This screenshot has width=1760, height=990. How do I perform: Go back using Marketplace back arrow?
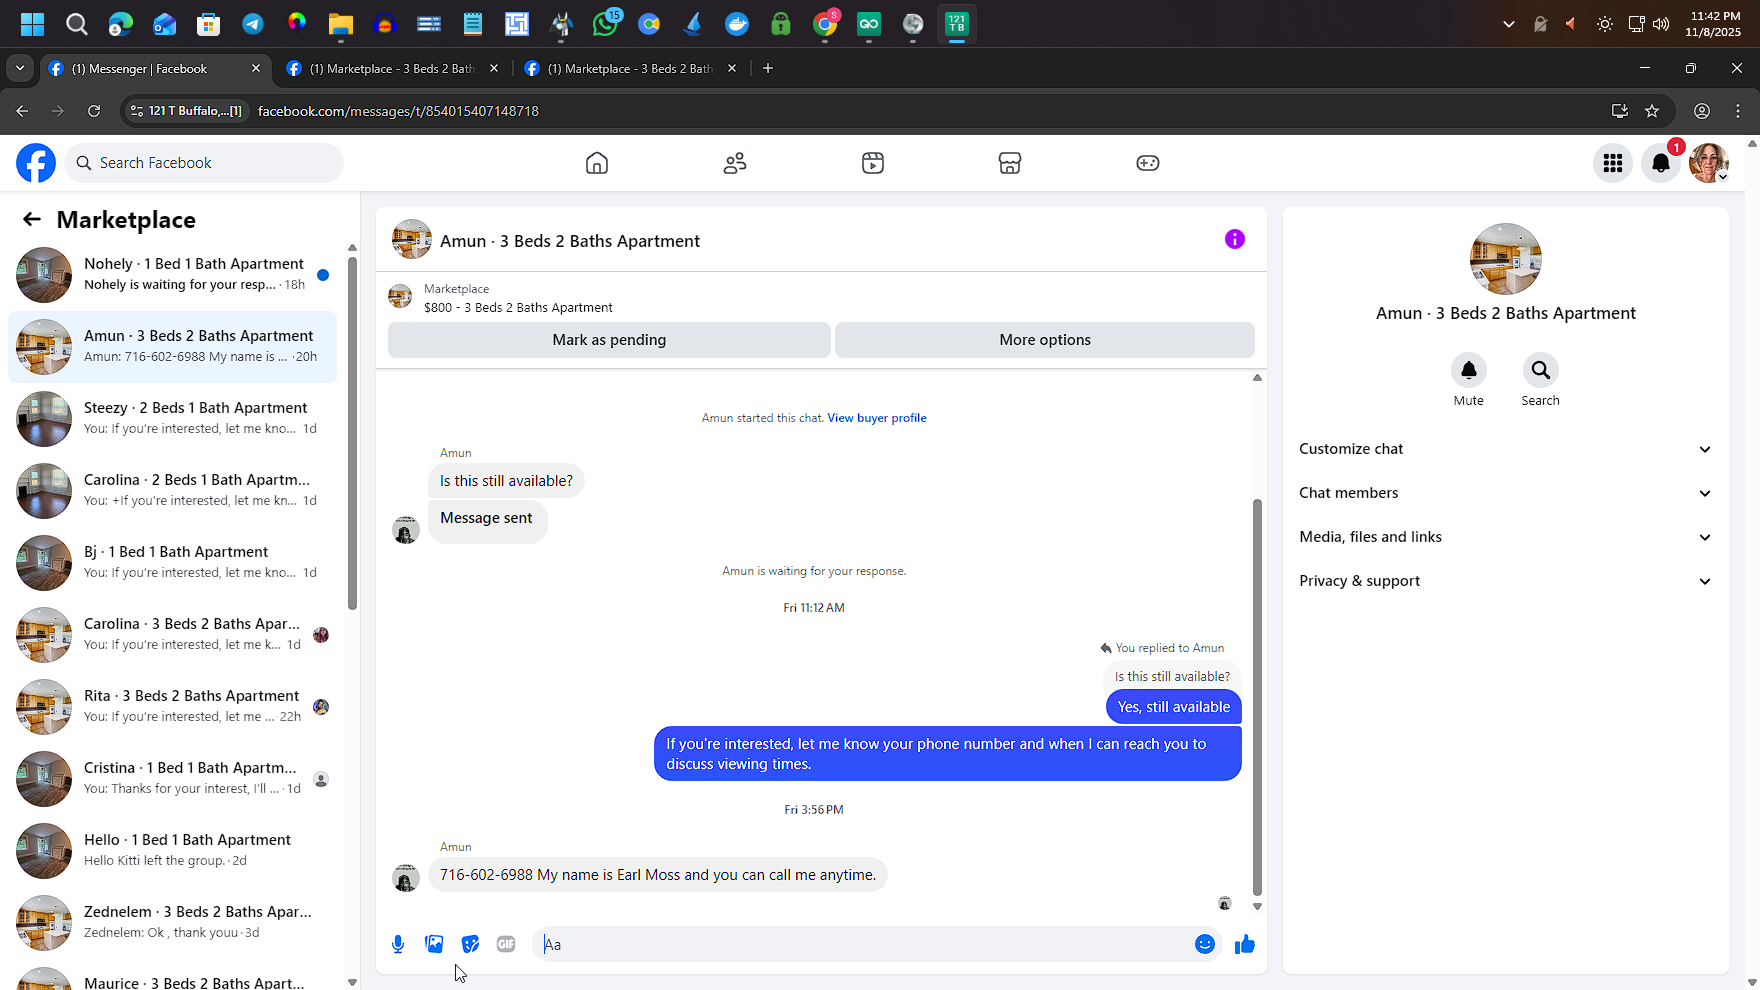32,220
